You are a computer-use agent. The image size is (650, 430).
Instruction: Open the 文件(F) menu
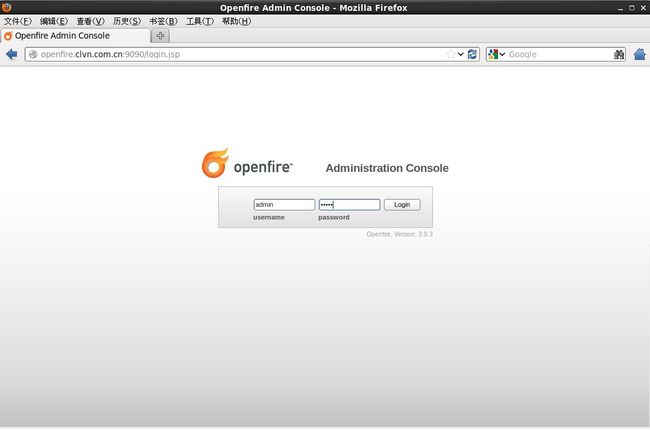[17, 21]
